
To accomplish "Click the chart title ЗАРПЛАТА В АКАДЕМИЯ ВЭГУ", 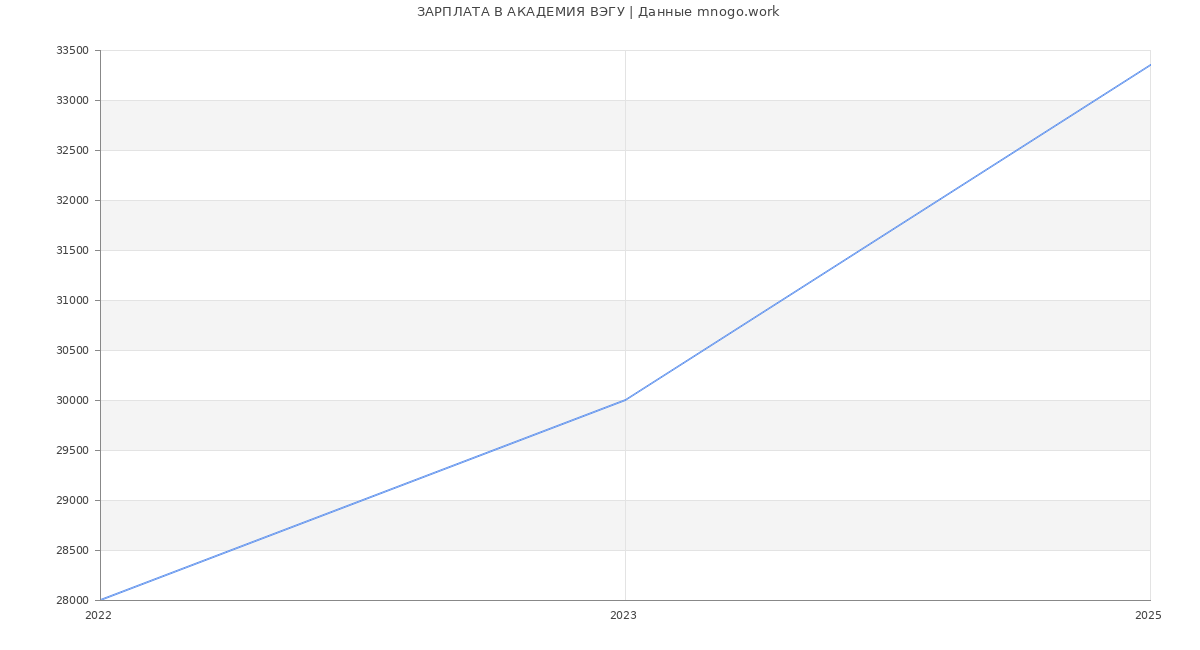I will (598, 12).
